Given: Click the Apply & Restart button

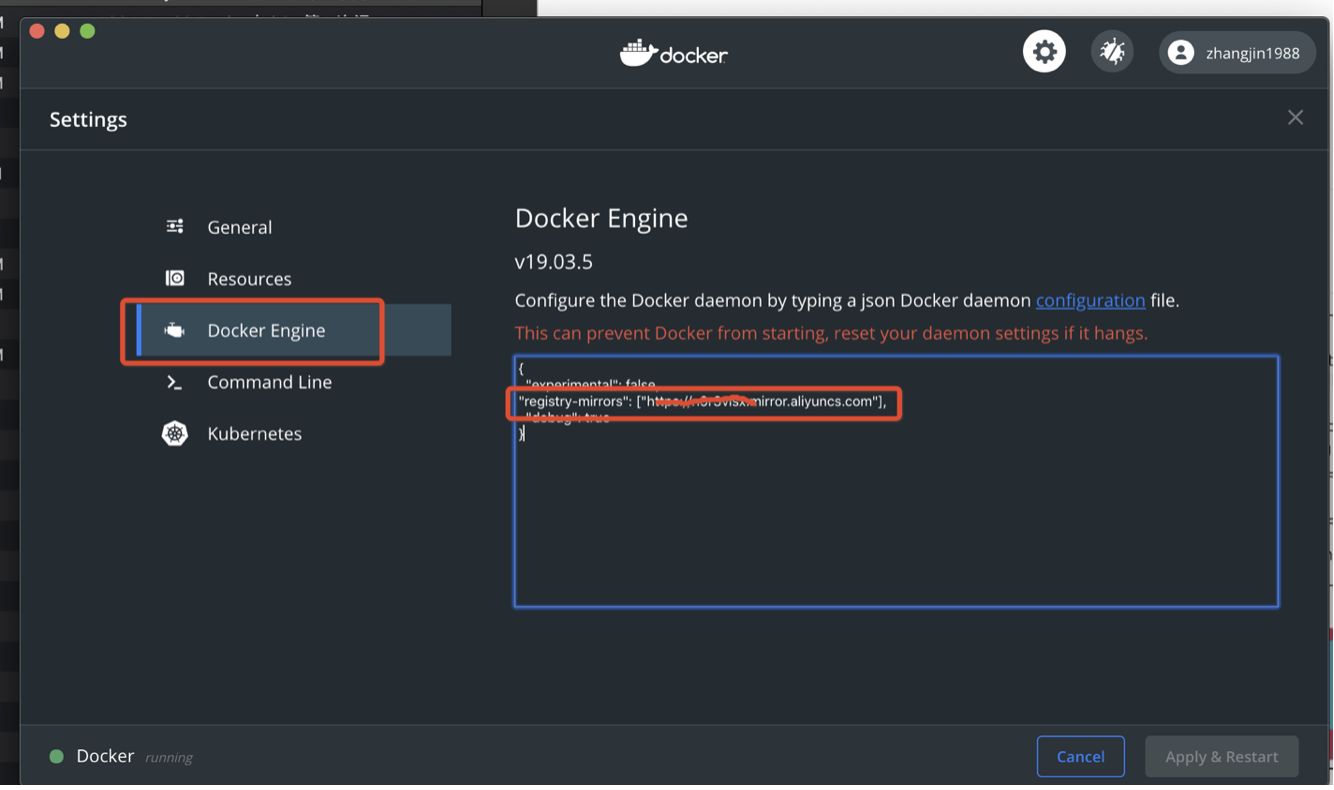Looking at the screenshot, I should (1221, 756).
